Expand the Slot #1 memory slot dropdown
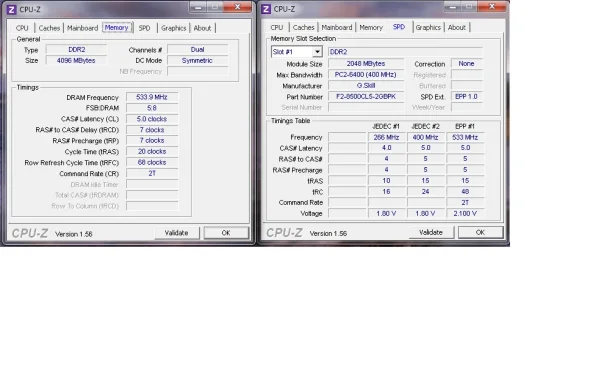The height and width of the screenshot is (384, 615). (317, 52)
